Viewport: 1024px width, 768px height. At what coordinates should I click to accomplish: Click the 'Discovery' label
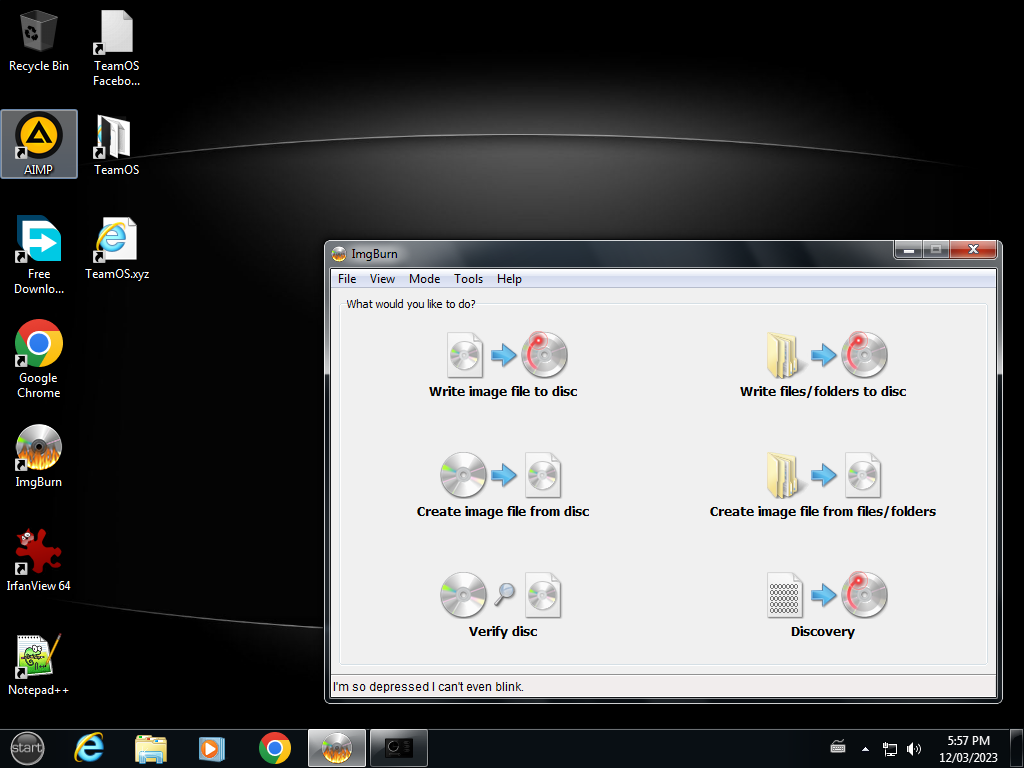[x=823, y=632]
